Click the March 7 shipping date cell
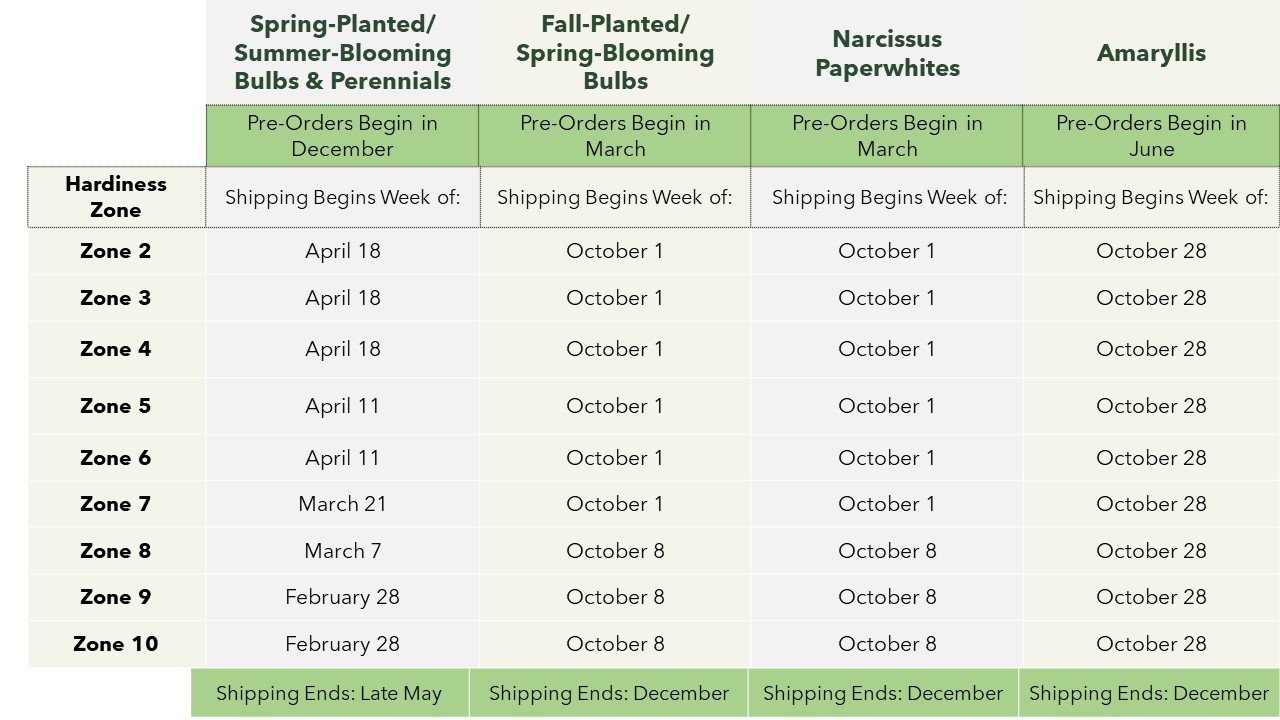 pyautogui.click(x=343, y=551)
